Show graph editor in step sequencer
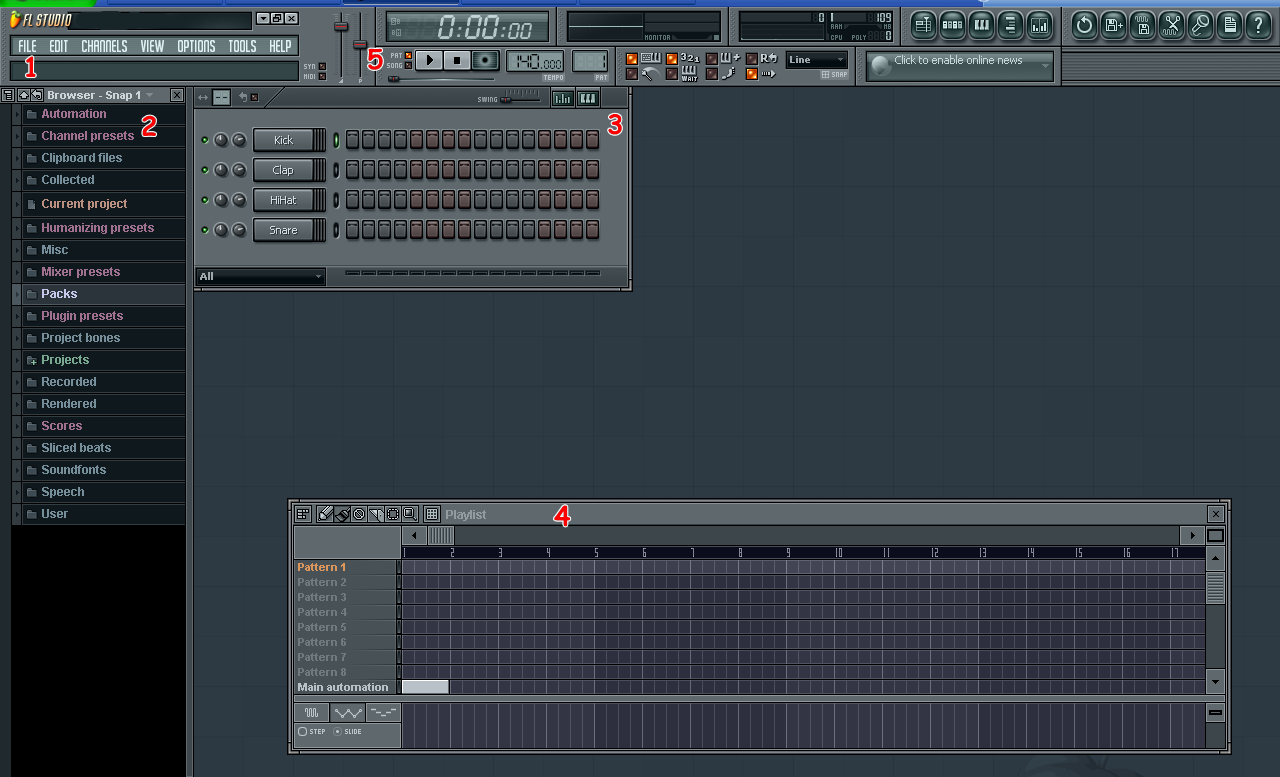Viewport: 1280px width, 777px height. click(563, 97)
